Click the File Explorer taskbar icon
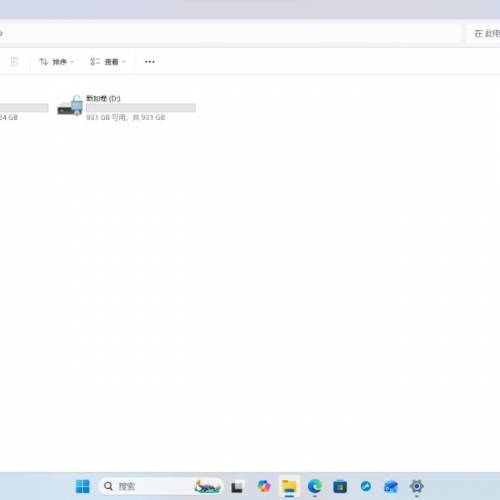 point(289,486)
